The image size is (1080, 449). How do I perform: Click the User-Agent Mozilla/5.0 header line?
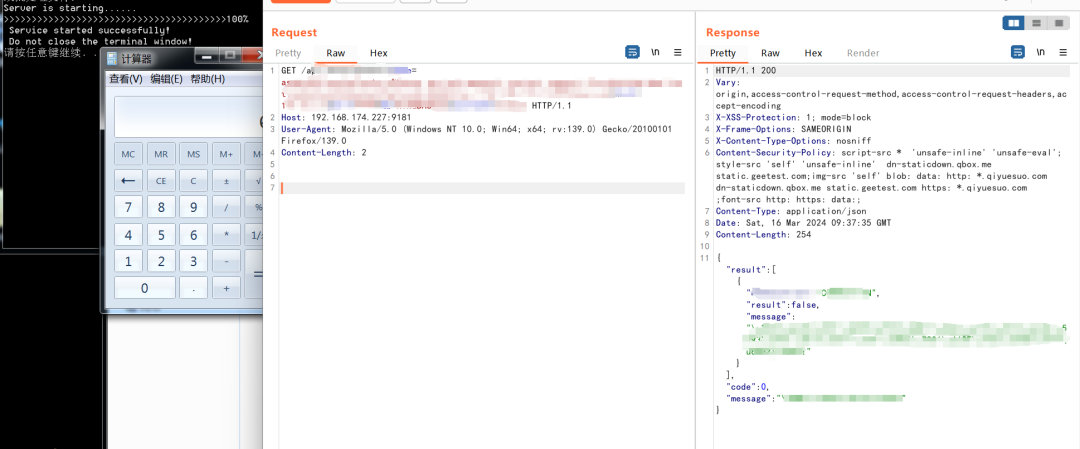477,134
